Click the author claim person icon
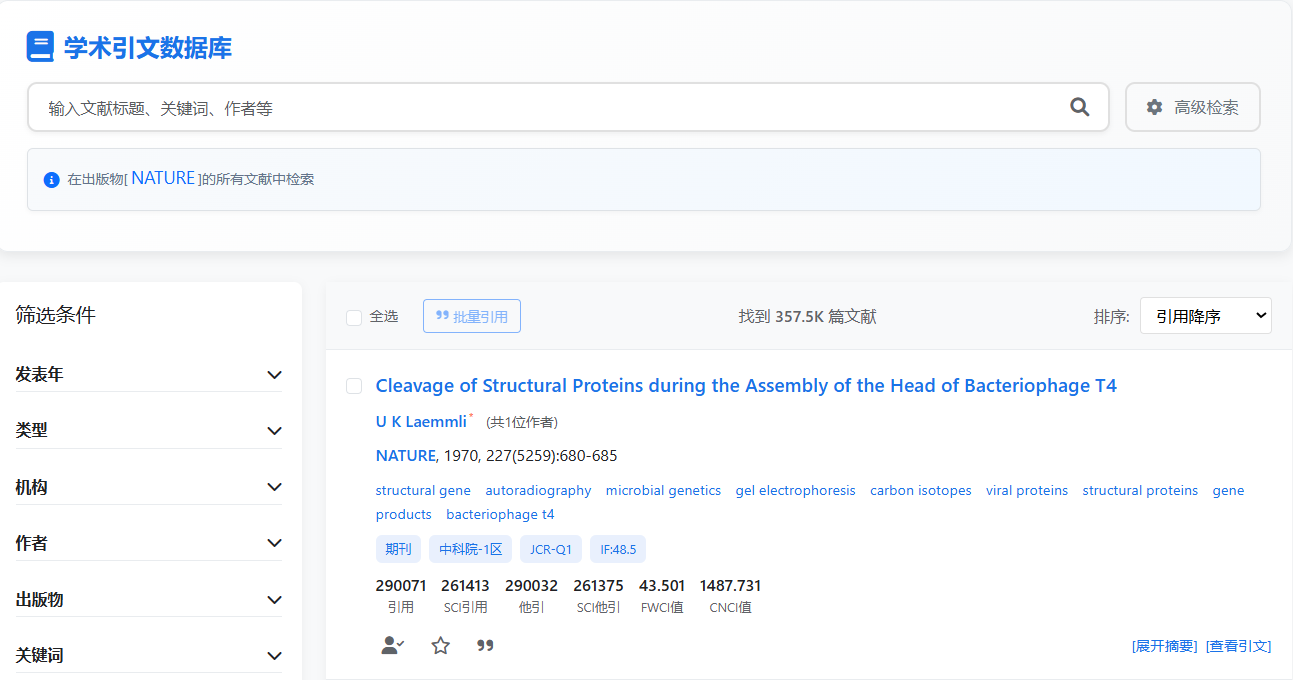1293x680 pixels. pos(392,646)
